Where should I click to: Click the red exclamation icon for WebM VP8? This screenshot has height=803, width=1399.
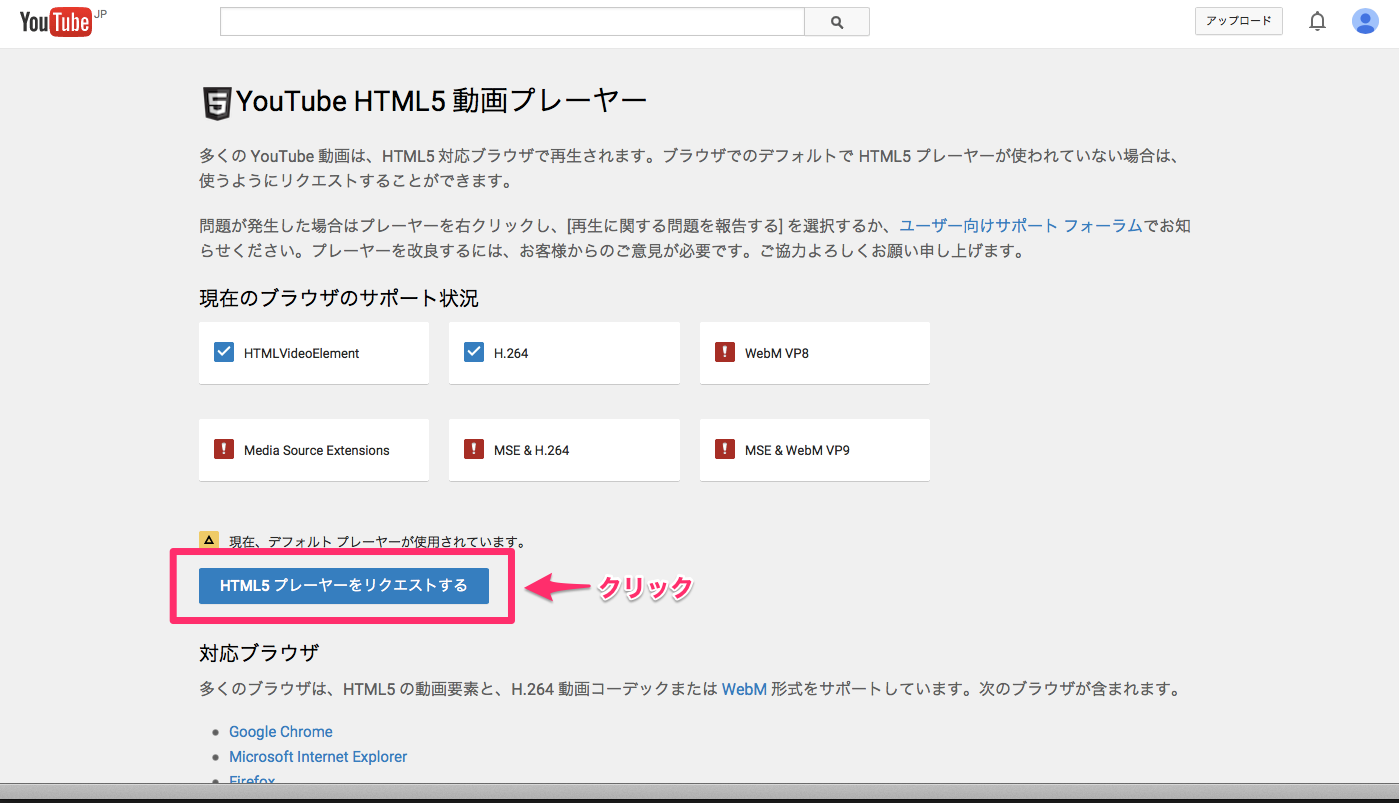pos(725,352)
